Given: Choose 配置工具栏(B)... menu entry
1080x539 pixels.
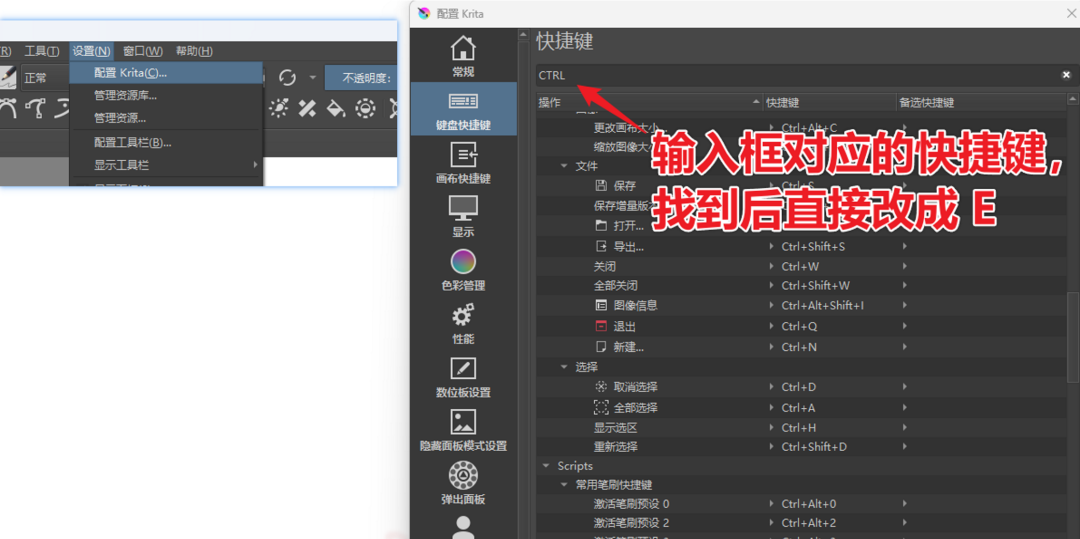Looking at the screenshot, I should pyautogui.click(x=166, y=142).
